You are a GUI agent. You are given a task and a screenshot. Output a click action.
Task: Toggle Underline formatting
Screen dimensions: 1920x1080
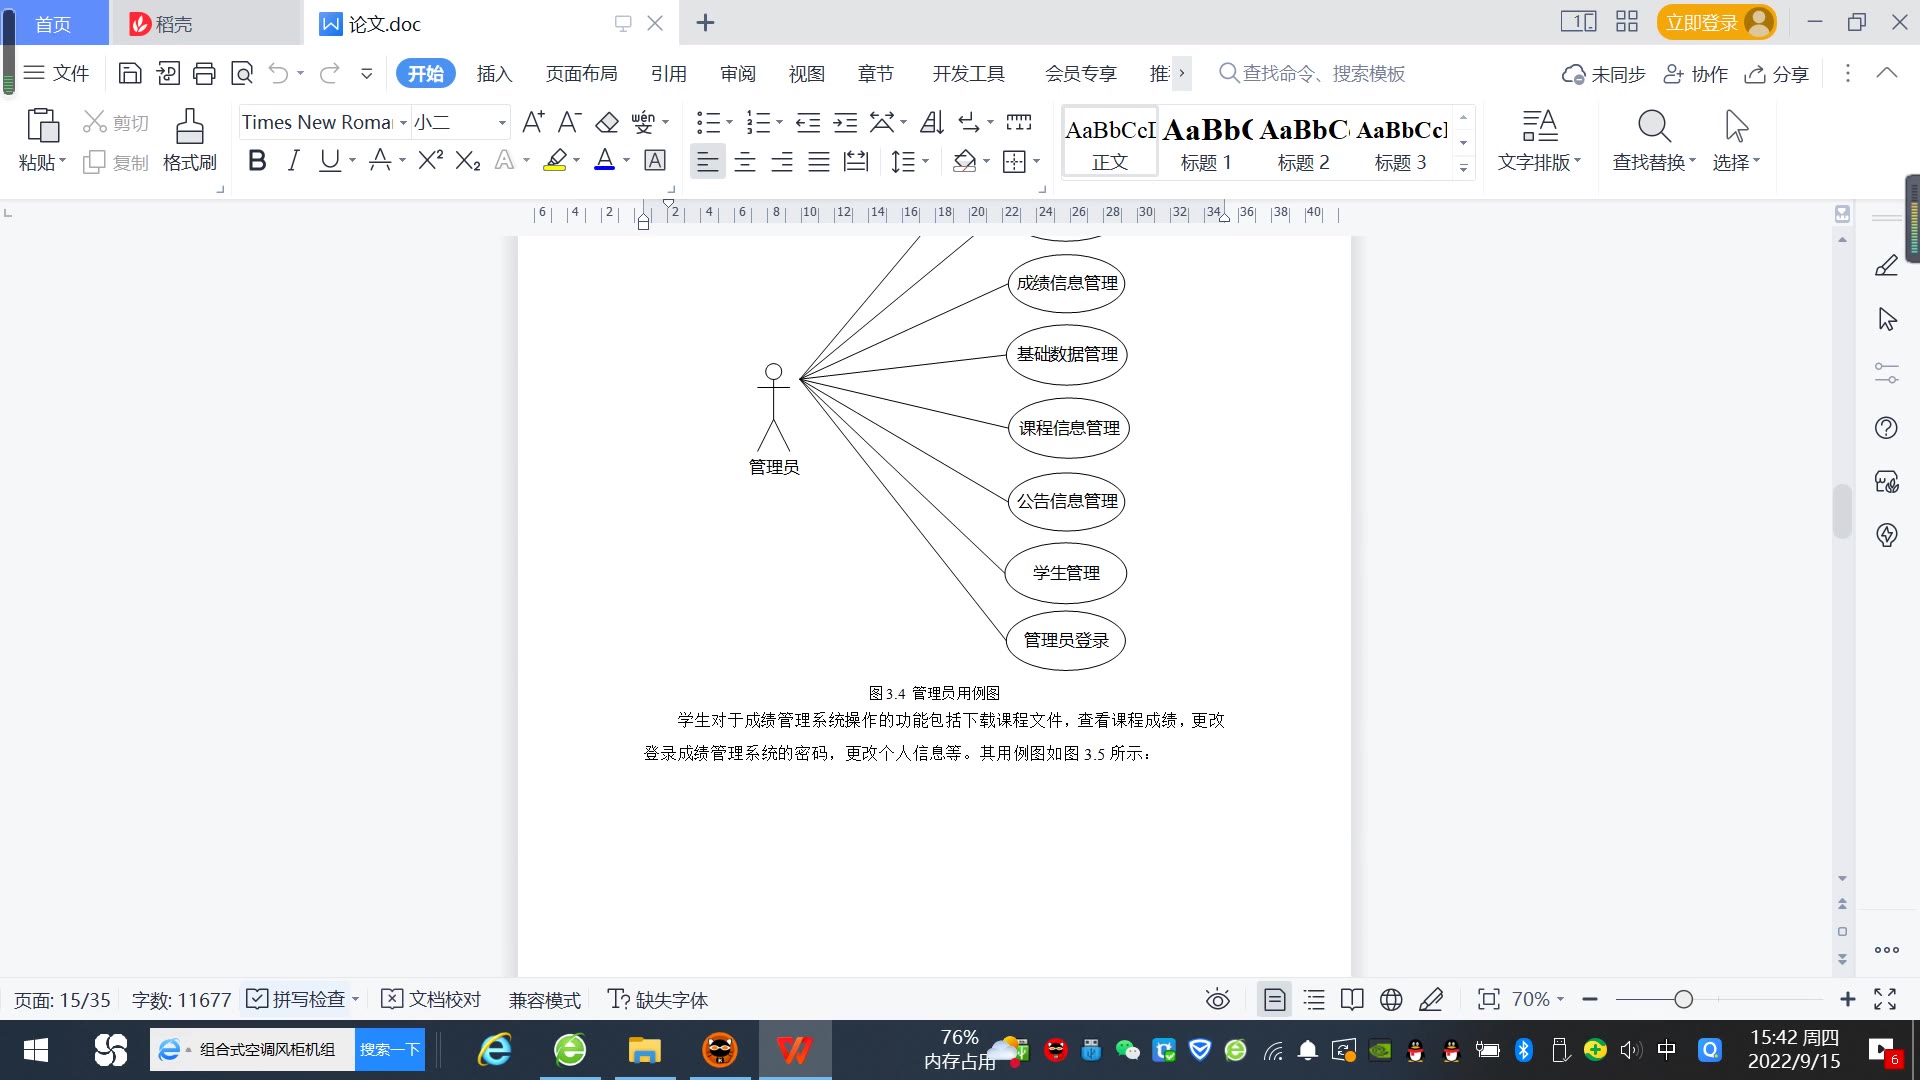pos(329,160)
